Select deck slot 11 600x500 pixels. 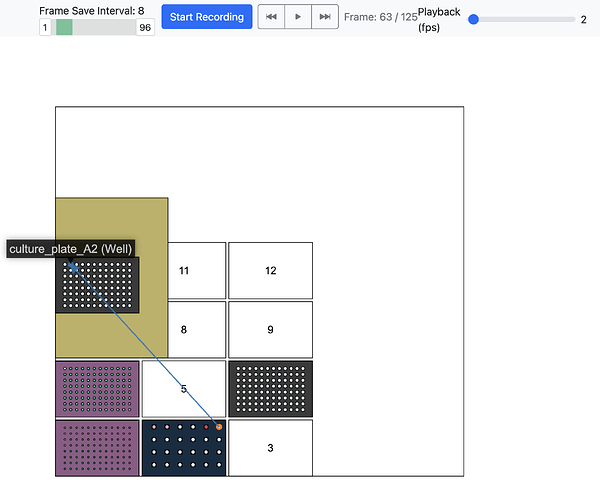tap(184, 270)
